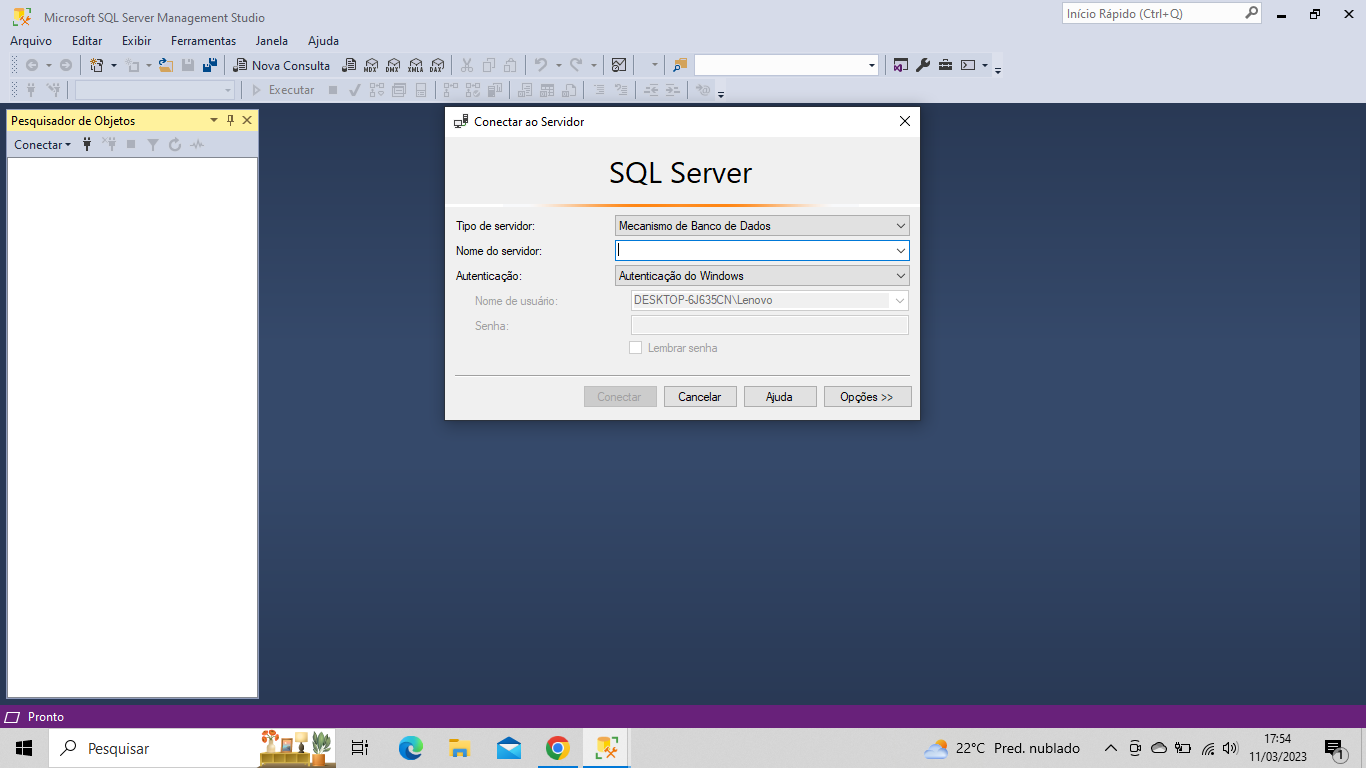The image size is (1366, 768).
Task: Open the Ajuda menu
Action: point(324,41)
